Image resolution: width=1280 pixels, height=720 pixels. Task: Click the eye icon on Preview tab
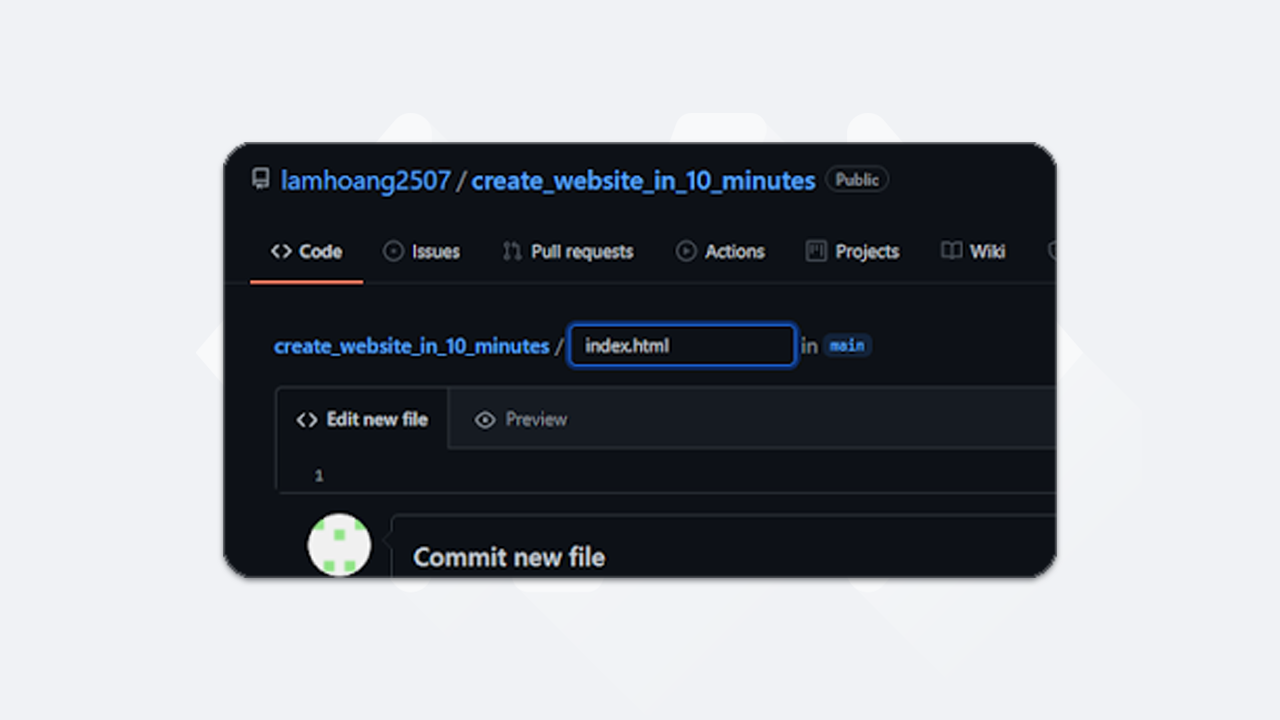[485, 419]
